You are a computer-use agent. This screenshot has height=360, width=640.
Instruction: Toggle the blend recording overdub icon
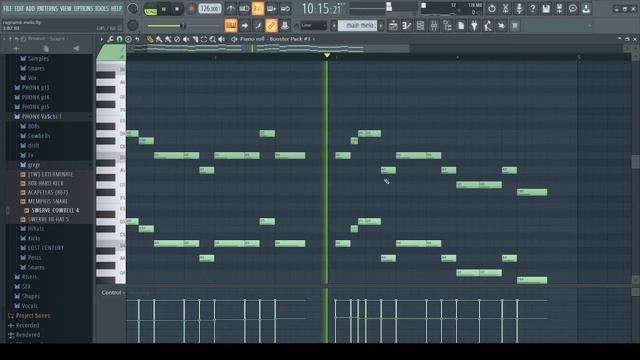[271, 9]
